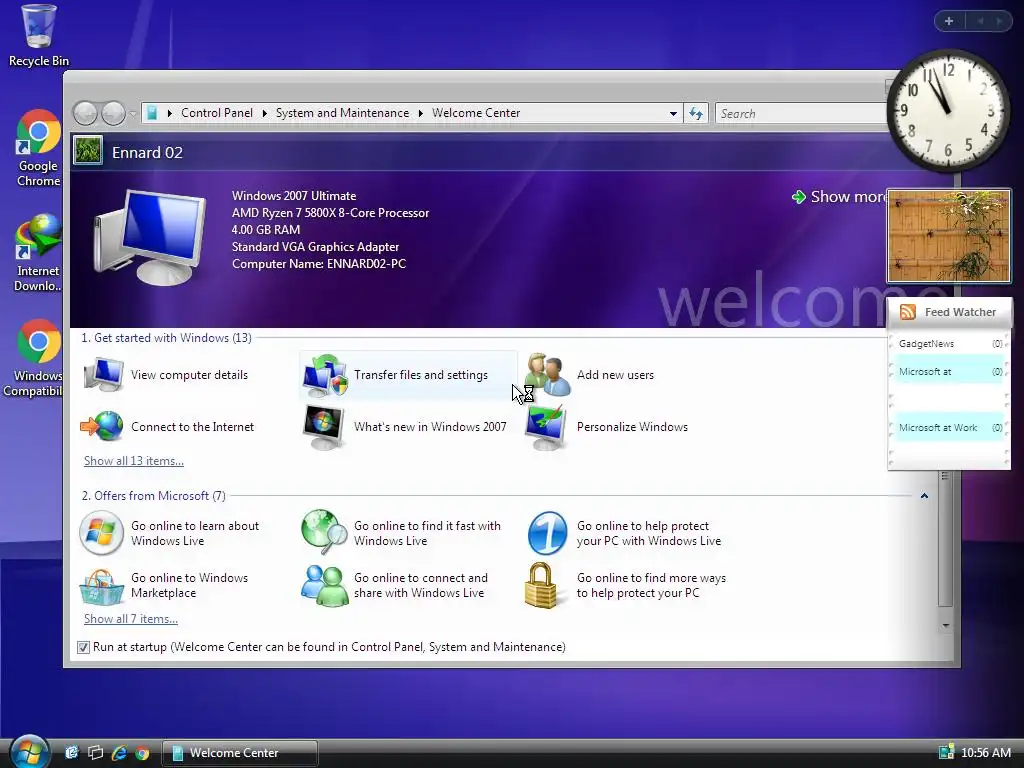
Task: Click the Ennard 02 user account picture
Action: pyautogui.click(x=88, y=150)
